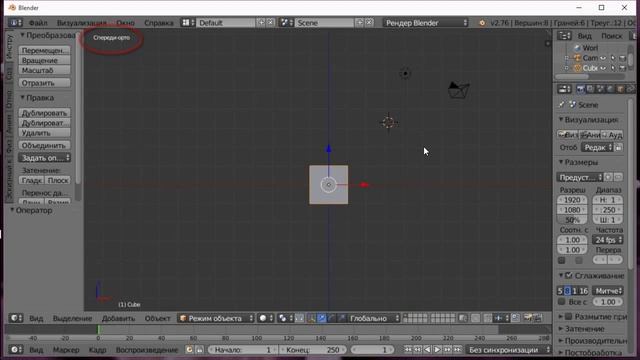Adjust the 50% resolution percentage slider

point(572,220)
